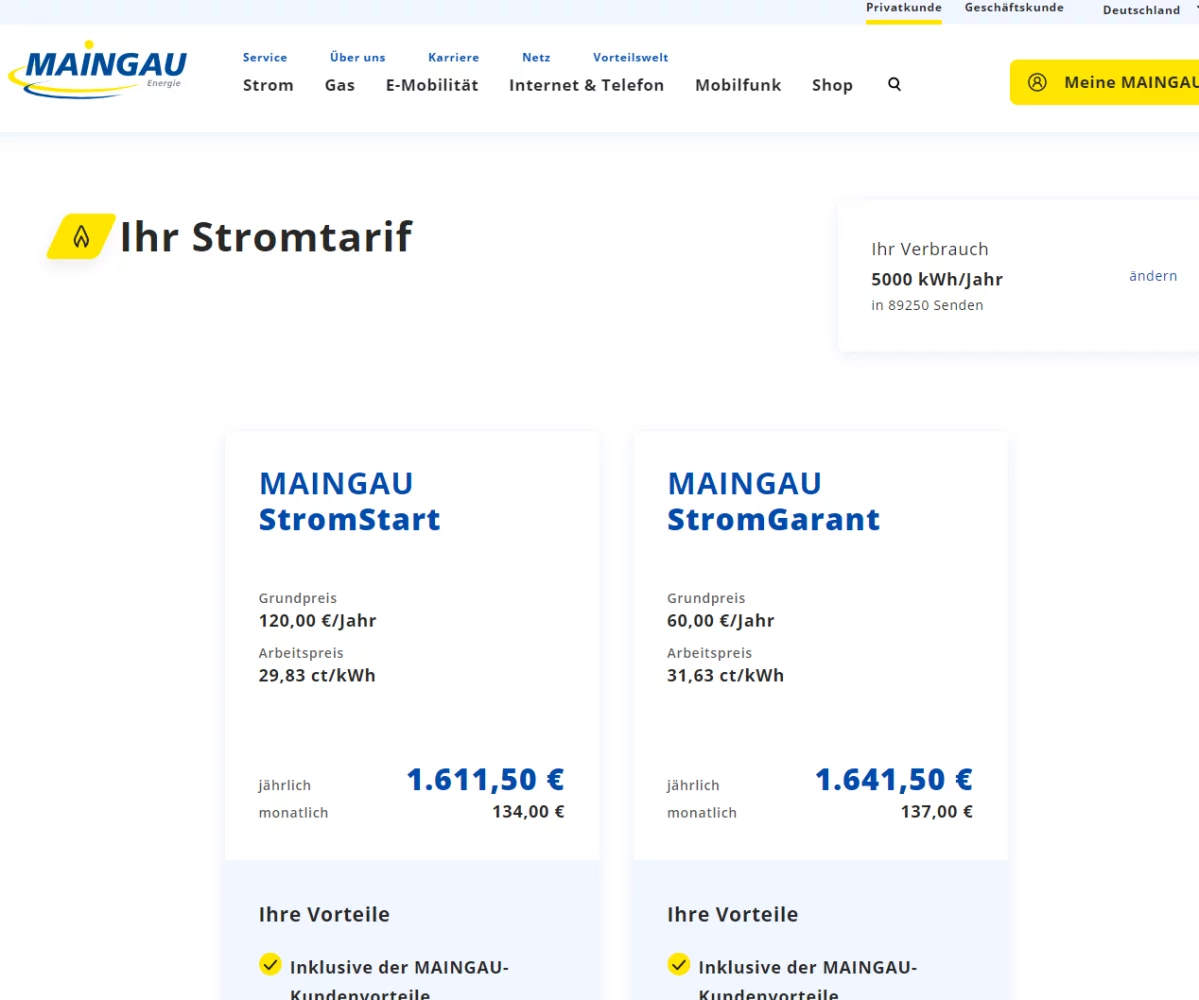1199x1000 pixels.
Task: Switch to the Privatkunde tab
Action: coord(904,8)
